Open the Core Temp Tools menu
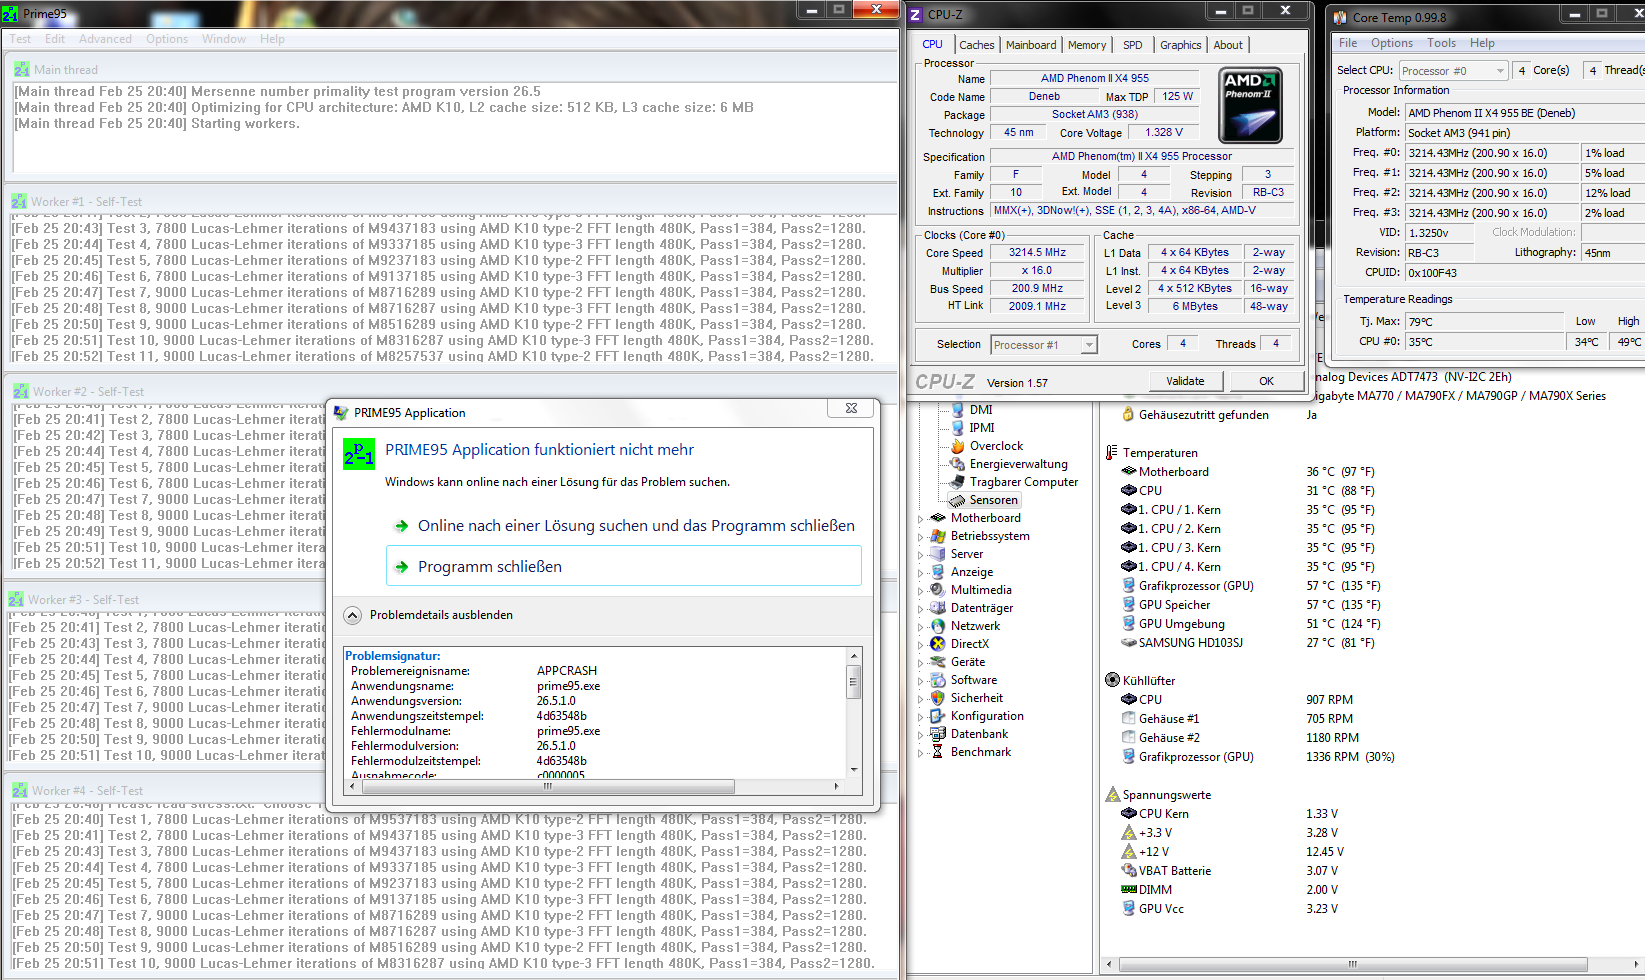The image size is (1645, 980). (x=1441, y=43)
